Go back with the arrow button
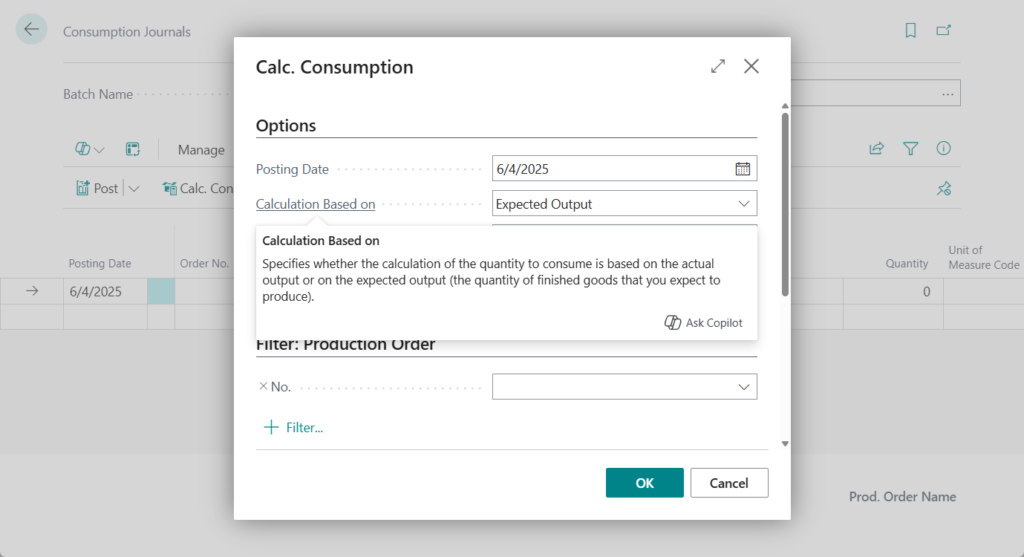Screen dimensions: 1024x557 32,30
